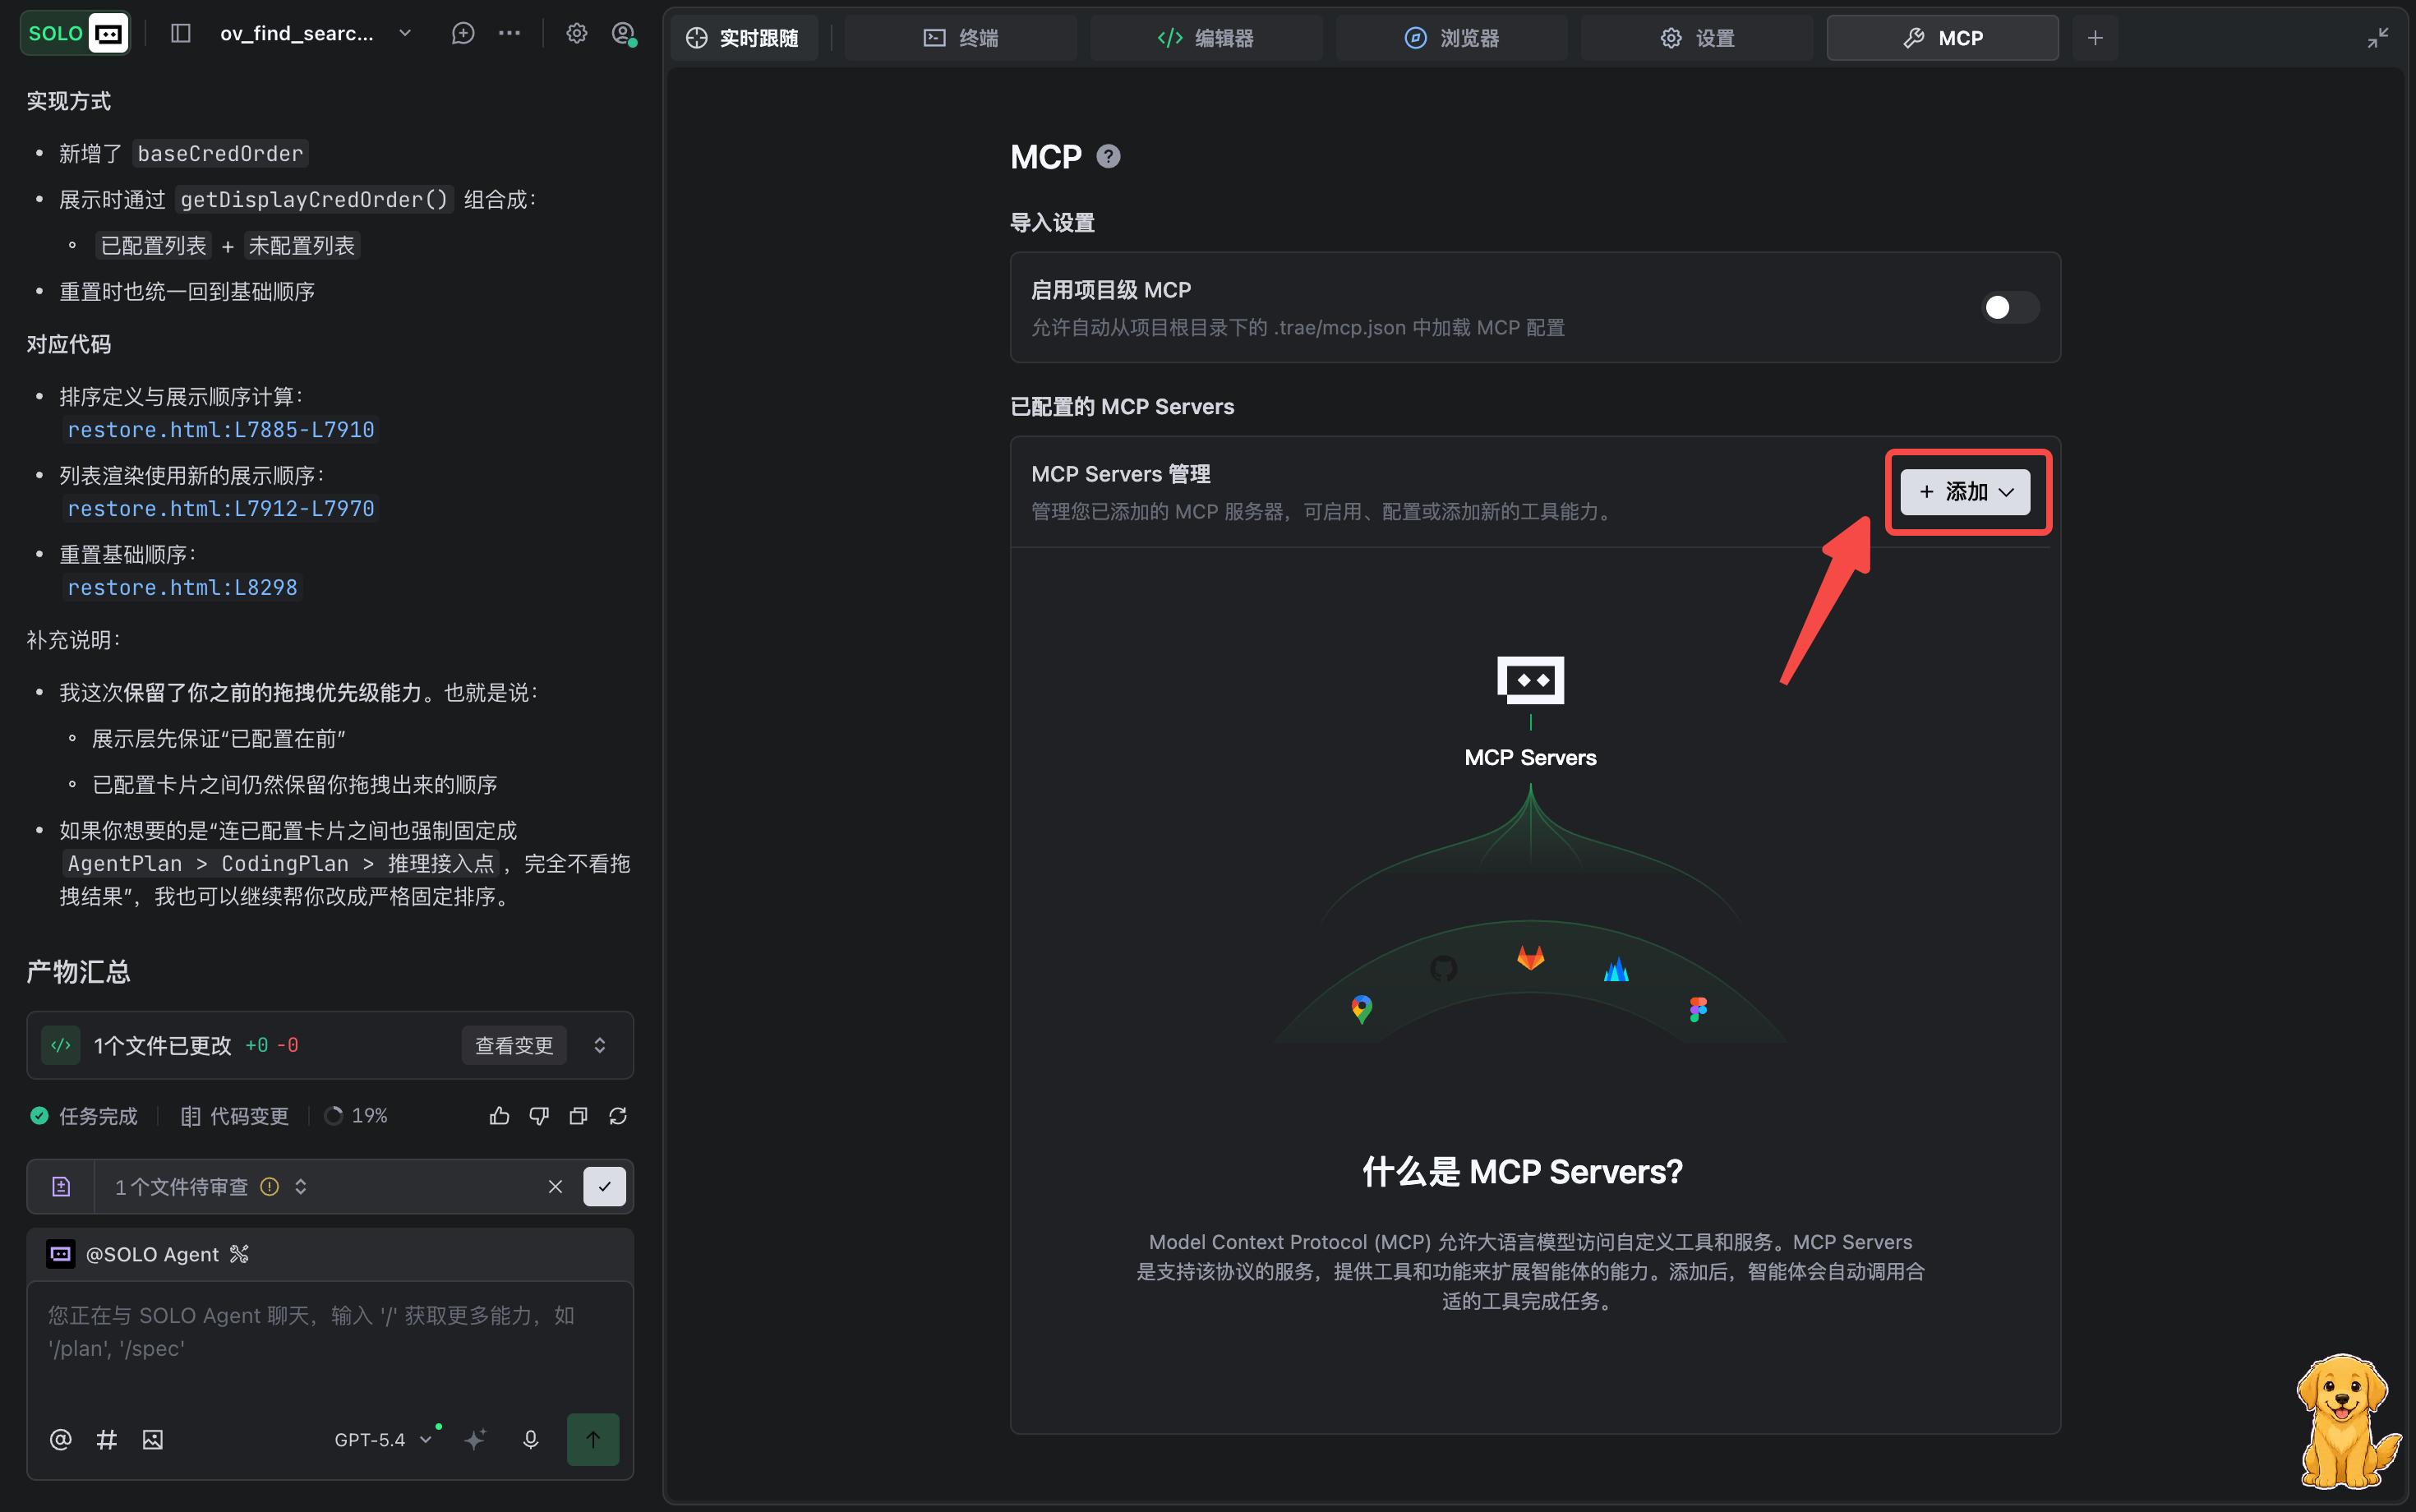Attach an image with the picture icon
Viewport: 2416px width, 1512px height.
pos(153,1439)
